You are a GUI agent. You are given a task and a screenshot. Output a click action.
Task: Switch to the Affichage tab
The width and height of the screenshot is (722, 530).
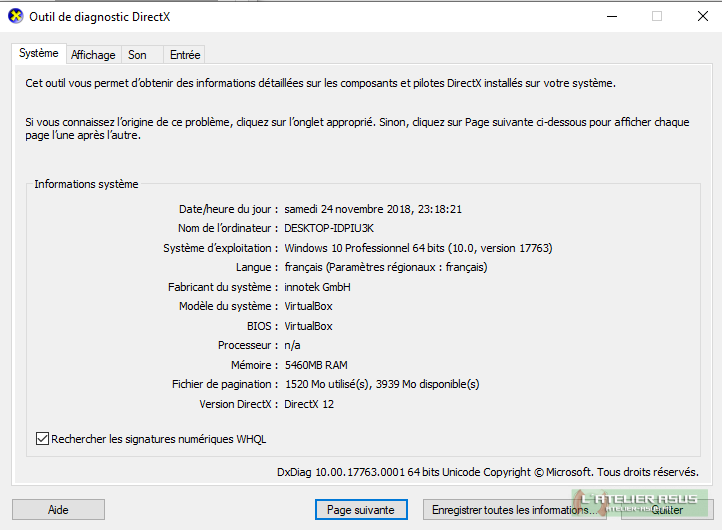(x=93, y=55)
